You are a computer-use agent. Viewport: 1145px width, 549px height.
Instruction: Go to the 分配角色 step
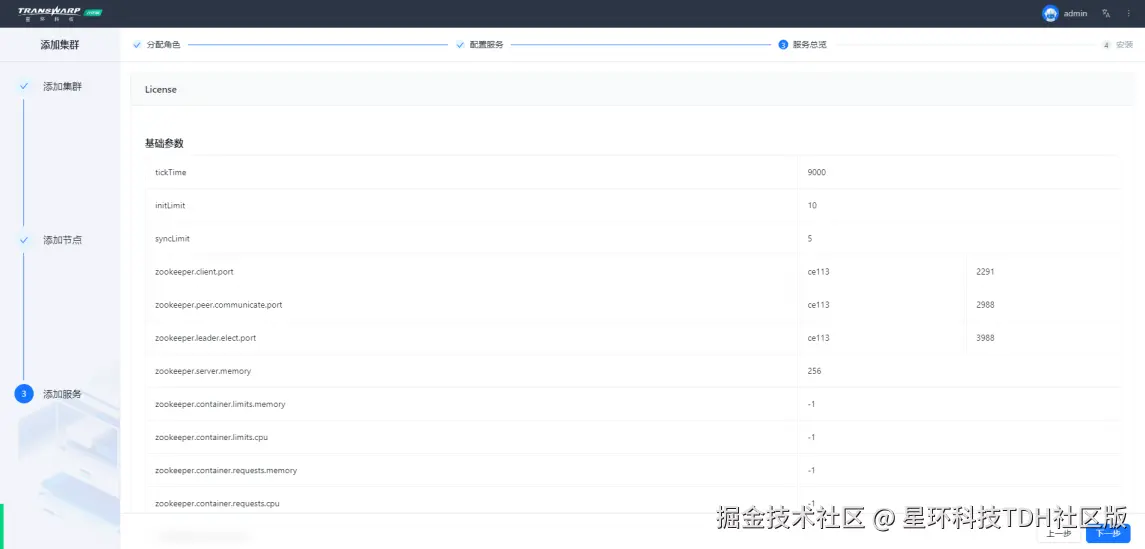point(164,45)
